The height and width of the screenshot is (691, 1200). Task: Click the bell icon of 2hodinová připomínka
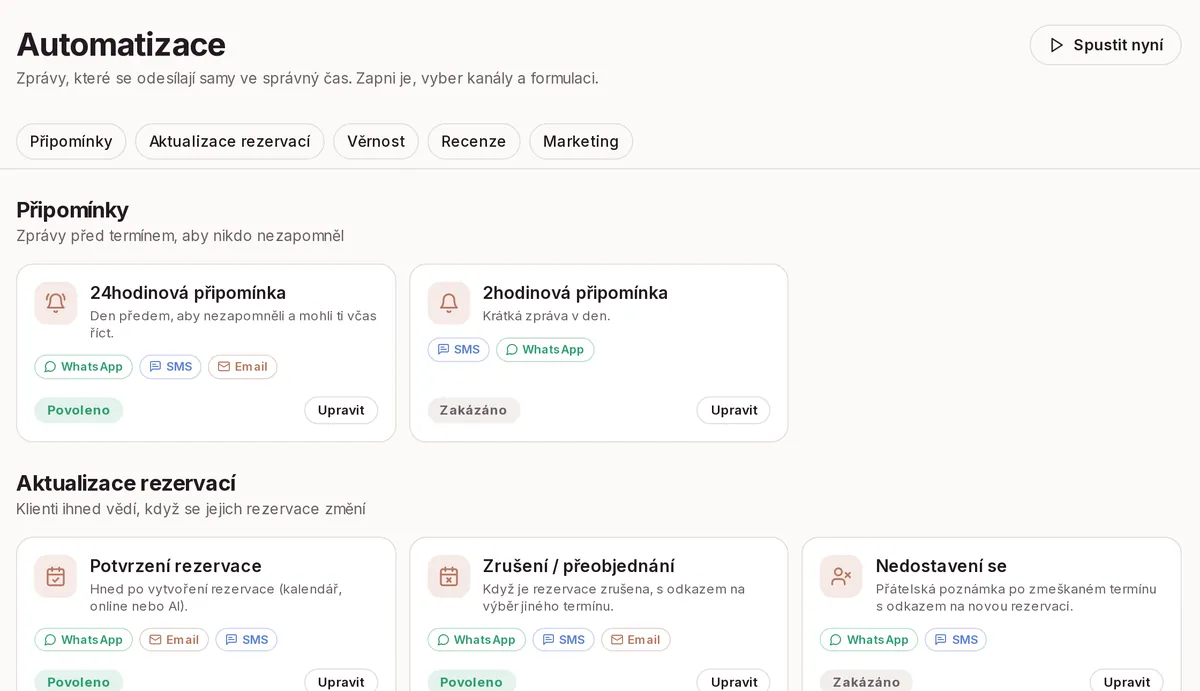pyautogui.click(x=449, y=303)
